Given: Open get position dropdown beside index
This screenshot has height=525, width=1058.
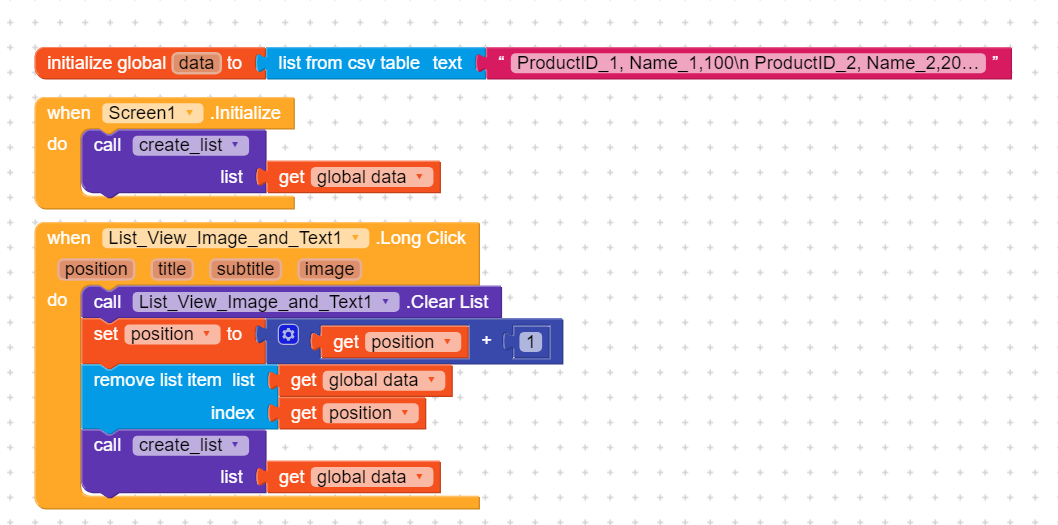Looking at the screenshot, I should point(405,414).
